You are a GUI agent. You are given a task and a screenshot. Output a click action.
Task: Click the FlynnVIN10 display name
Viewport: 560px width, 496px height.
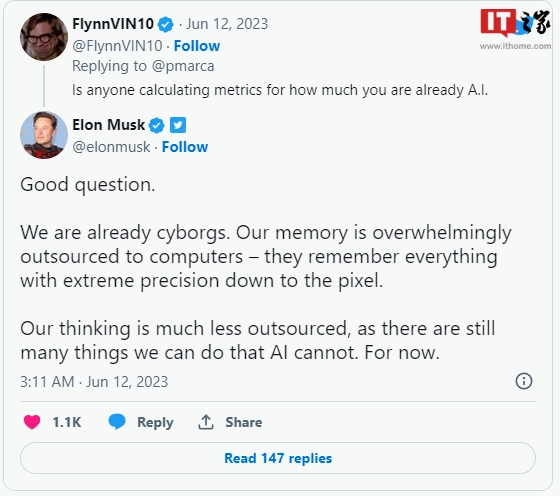point(113,24)
